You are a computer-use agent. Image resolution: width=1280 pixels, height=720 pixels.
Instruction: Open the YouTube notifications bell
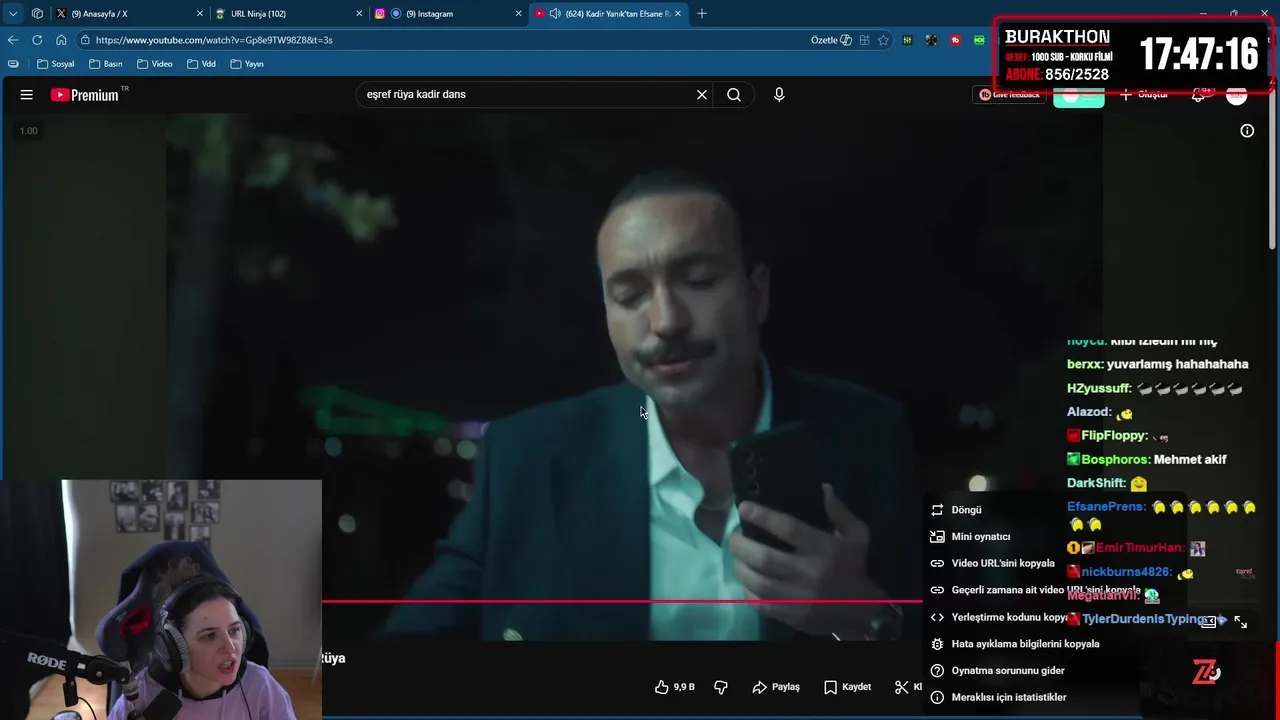[1198, 95]
